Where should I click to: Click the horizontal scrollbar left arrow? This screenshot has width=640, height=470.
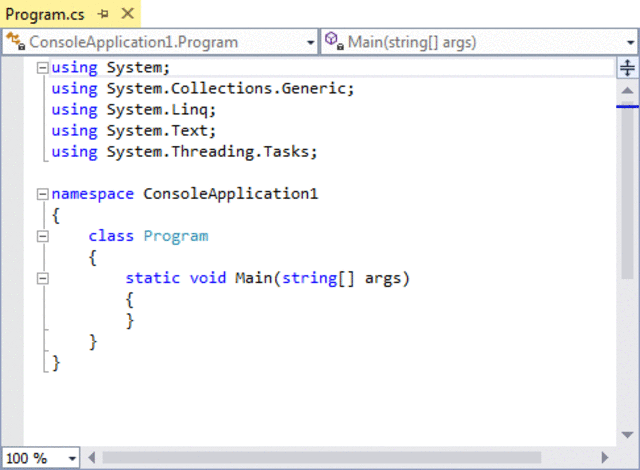pyautogui.click(x=92, y=458)
